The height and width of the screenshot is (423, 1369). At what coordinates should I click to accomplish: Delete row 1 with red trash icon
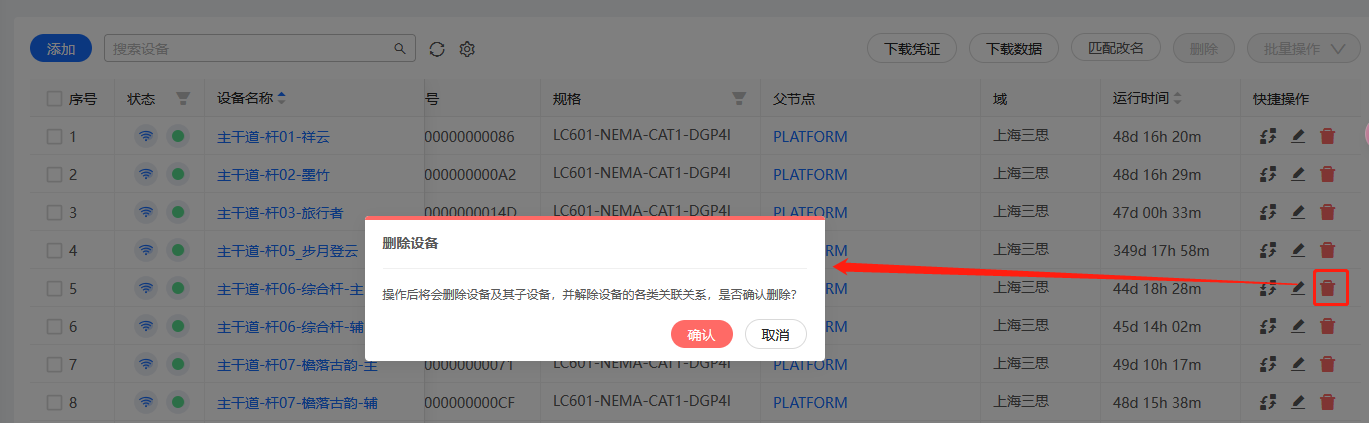tap(1328, 136)
